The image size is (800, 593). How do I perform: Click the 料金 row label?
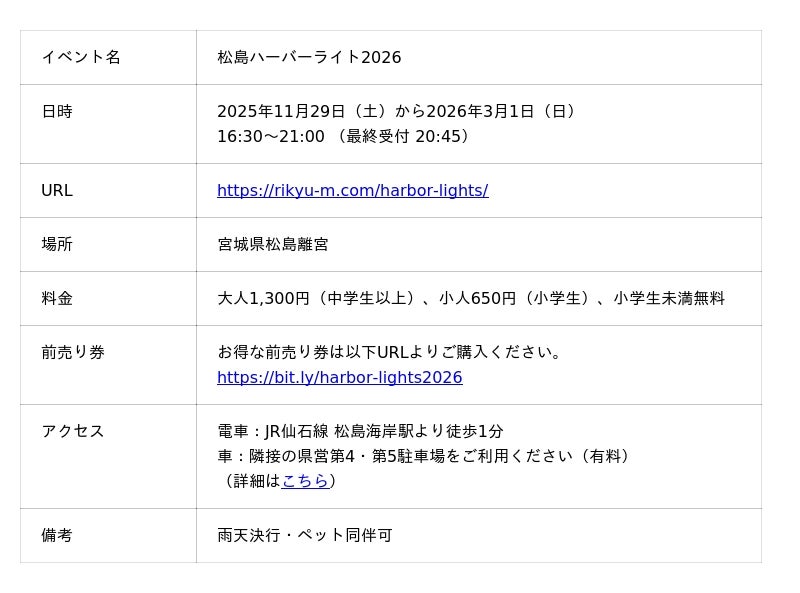pos(57,298)
